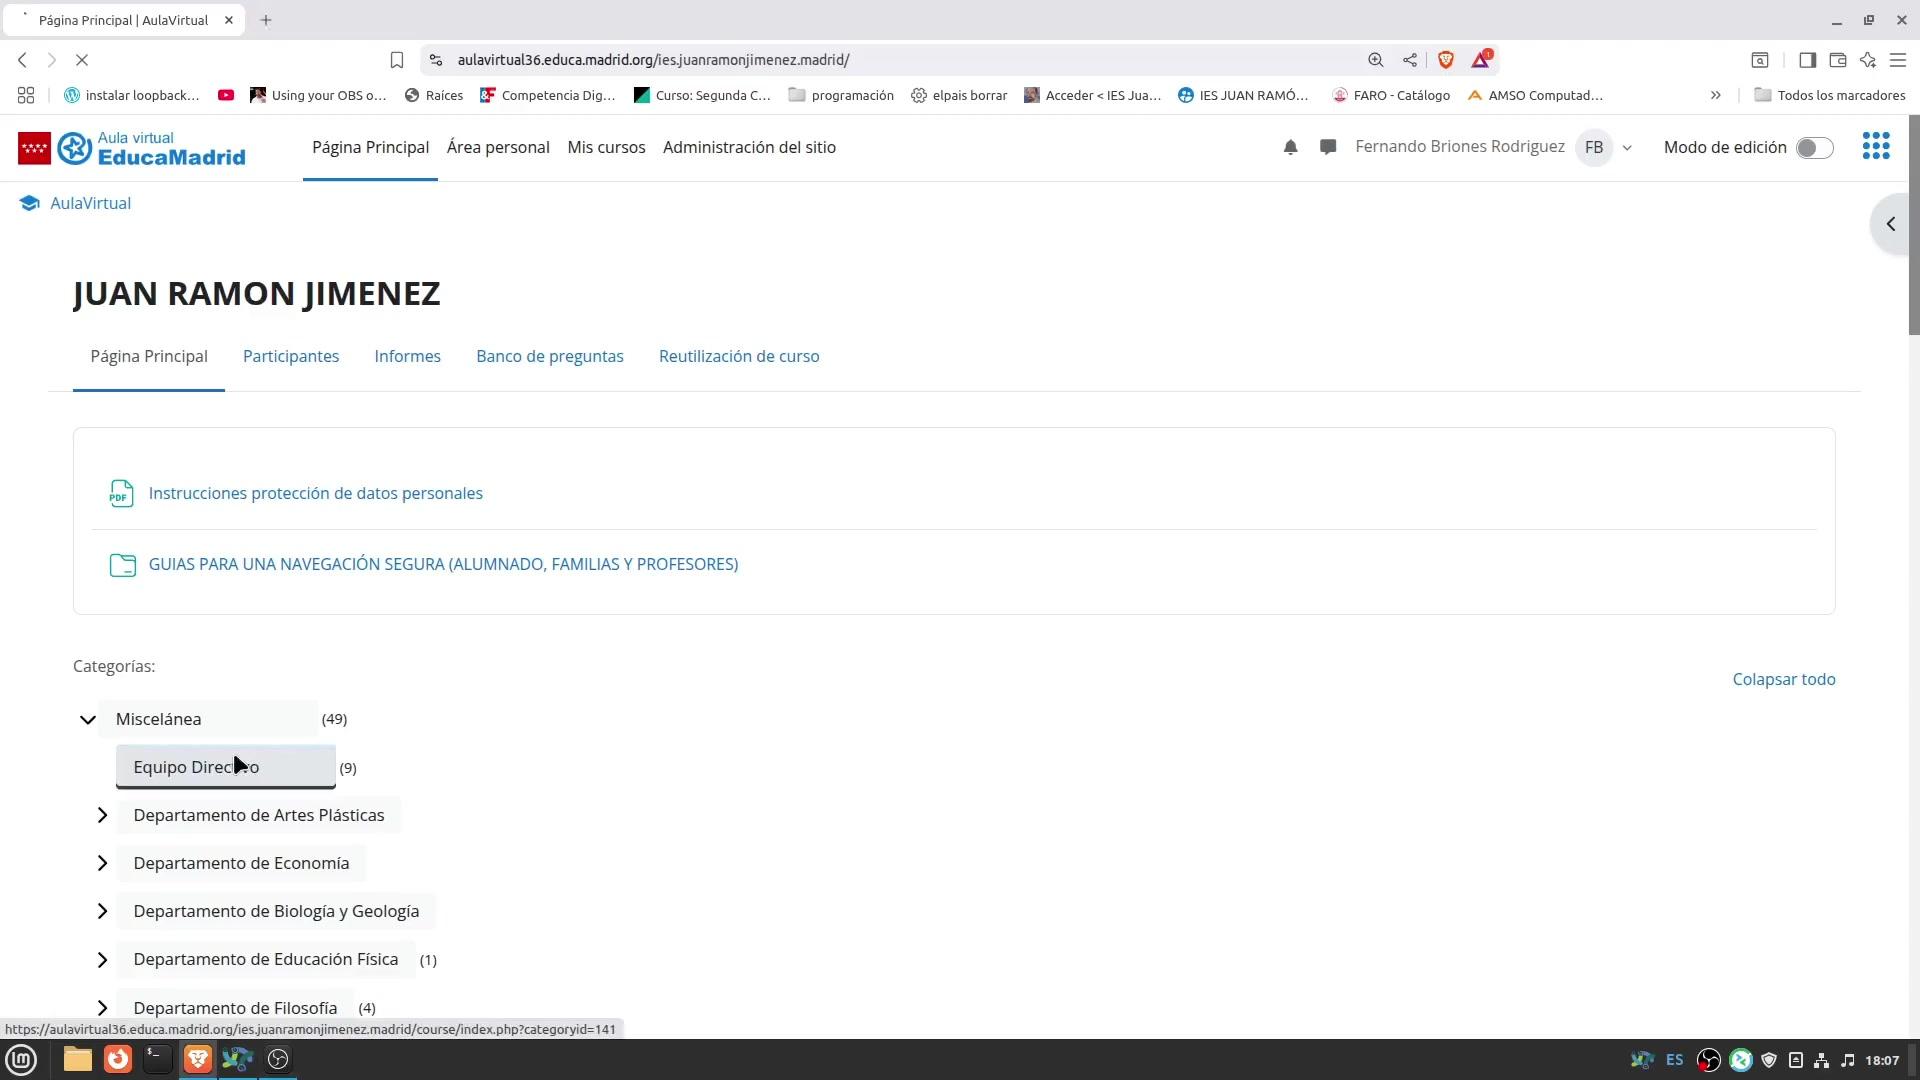Open the EducaMadrid apps grid icon

[x=1876, y=147]
